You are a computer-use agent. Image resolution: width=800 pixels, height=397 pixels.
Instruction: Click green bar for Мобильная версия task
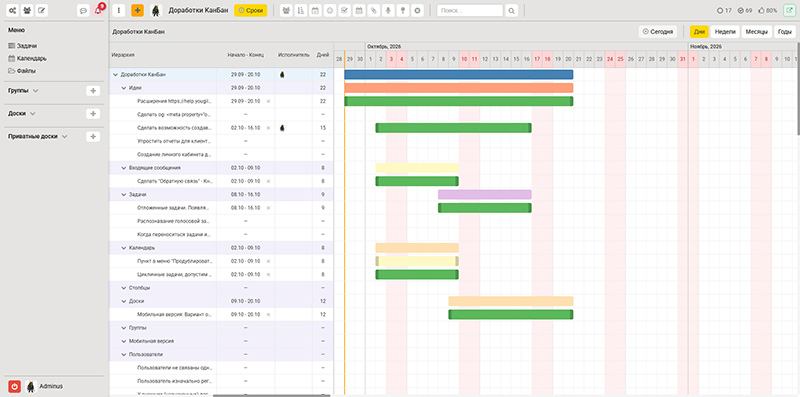(x=511, y=314)
